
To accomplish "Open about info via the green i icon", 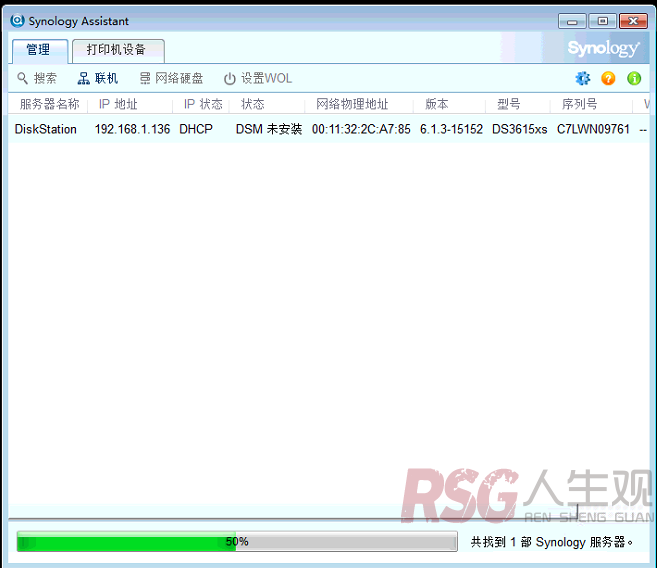I will (634, 78).
